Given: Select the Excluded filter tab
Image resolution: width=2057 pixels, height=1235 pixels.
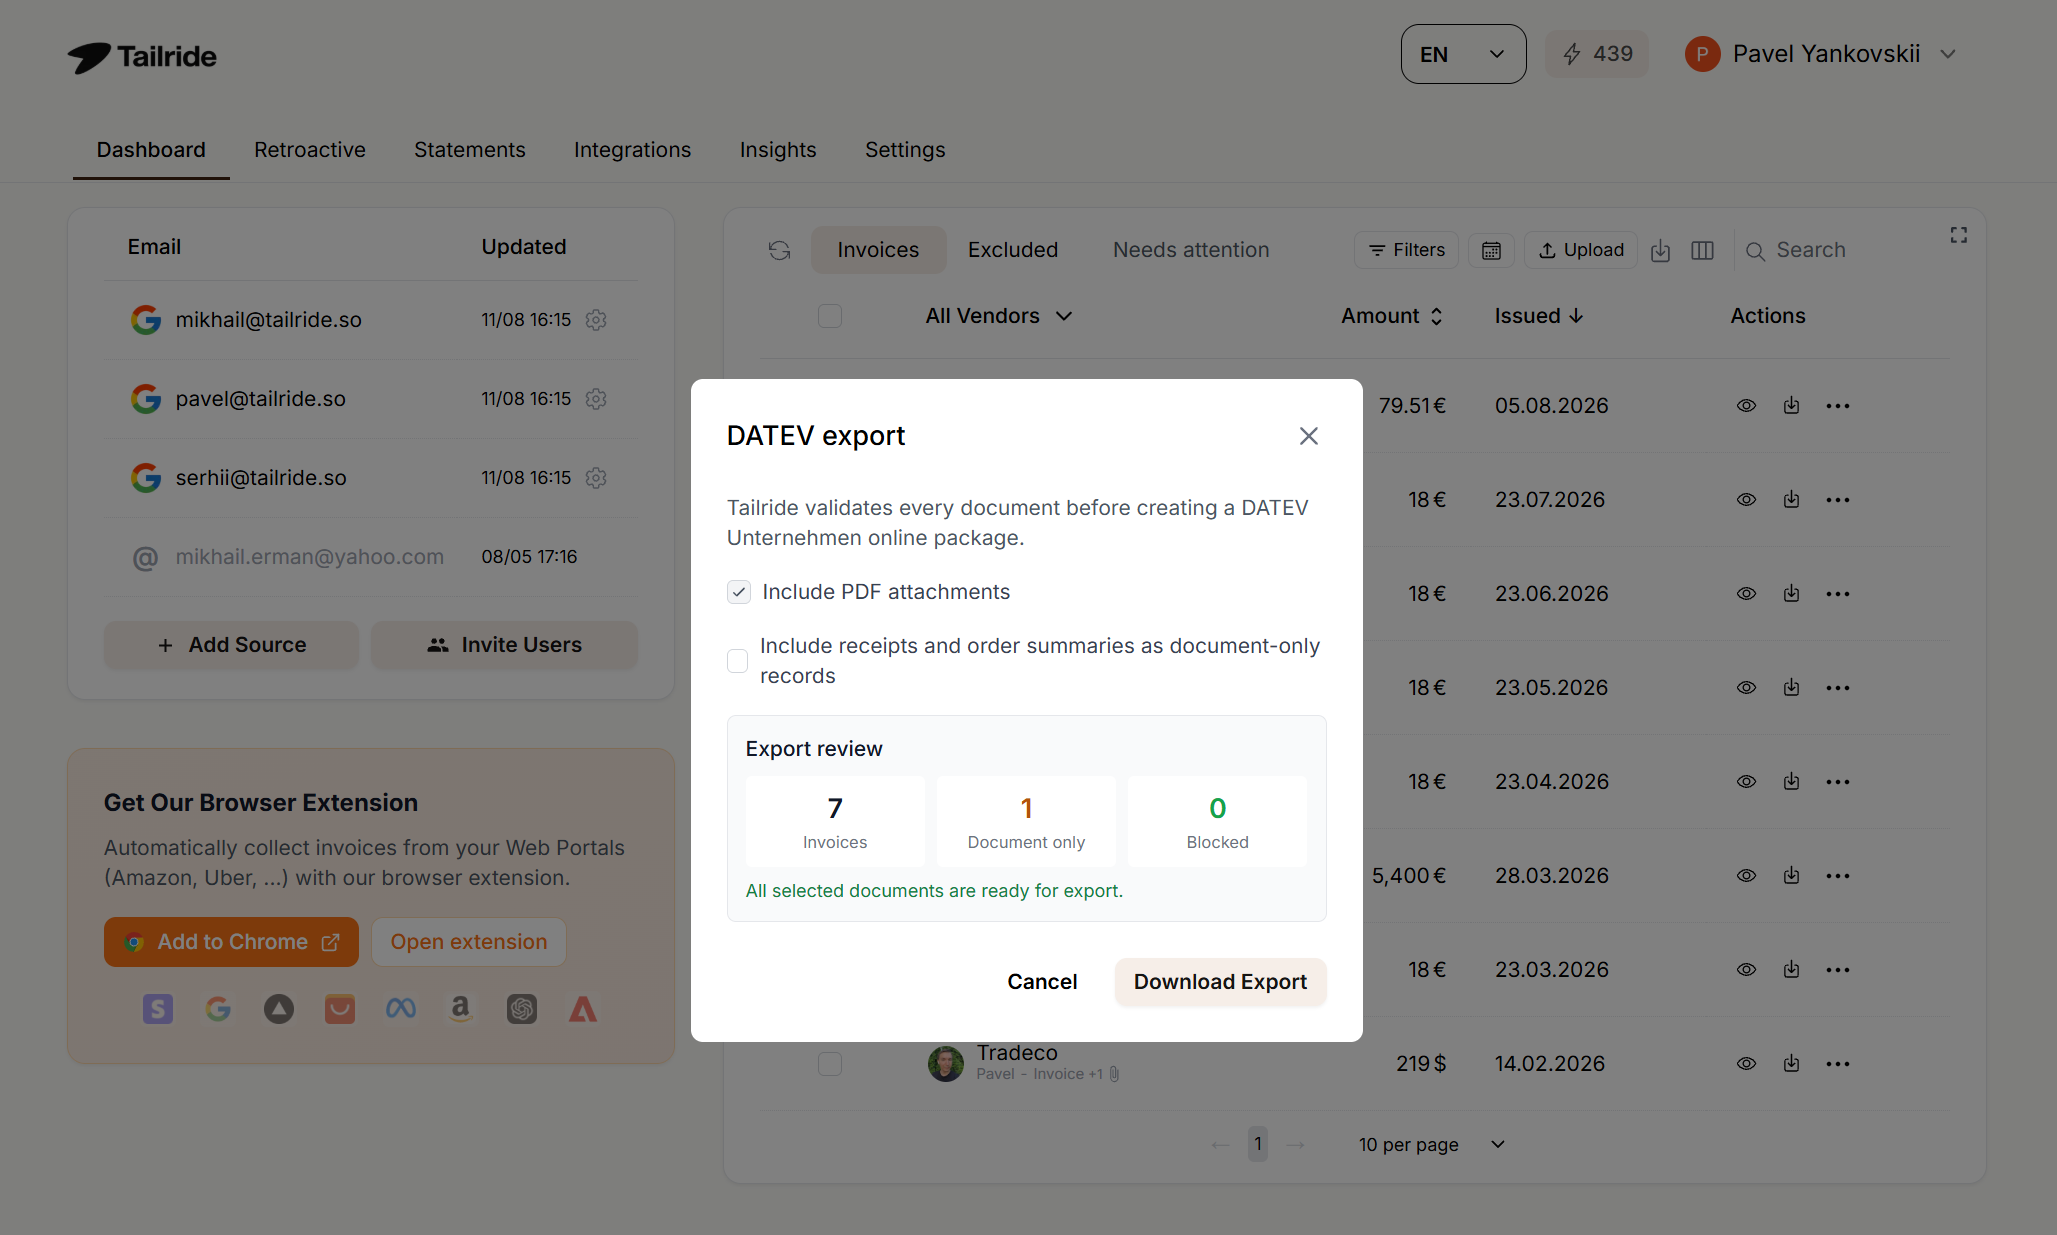Looking at the screenshot, I should (1013, 250).
